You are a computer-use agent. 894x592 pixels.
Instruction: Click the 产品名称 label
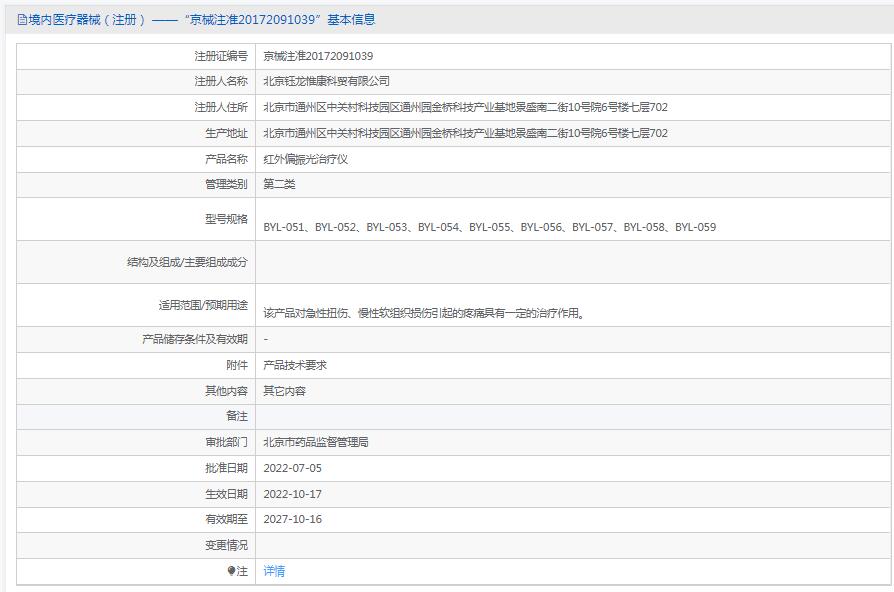pos(226,159)
